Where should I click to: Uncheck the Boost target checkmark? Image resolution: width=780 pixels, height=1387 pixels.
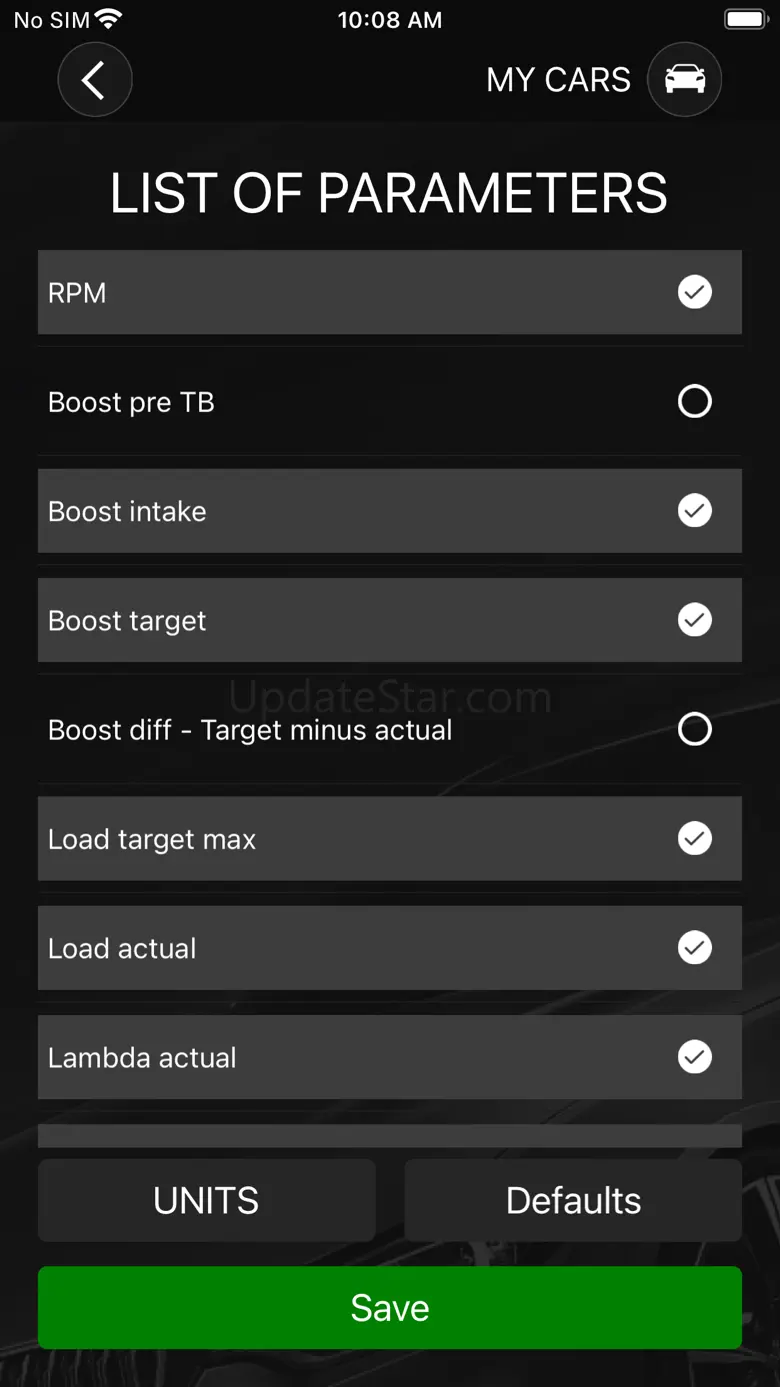[694, 620]
